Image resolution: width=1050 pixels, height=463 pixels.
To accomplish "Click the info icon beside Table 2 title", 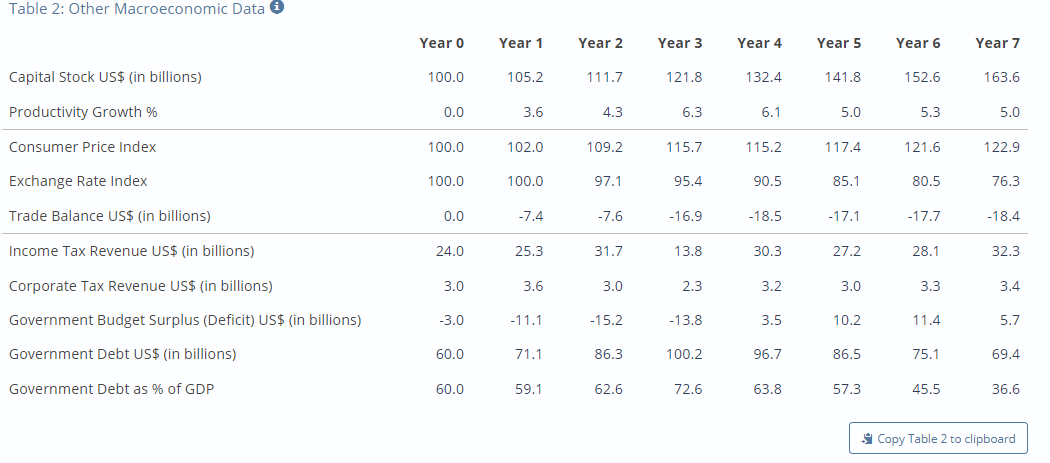I will click(x=277, y=8).
